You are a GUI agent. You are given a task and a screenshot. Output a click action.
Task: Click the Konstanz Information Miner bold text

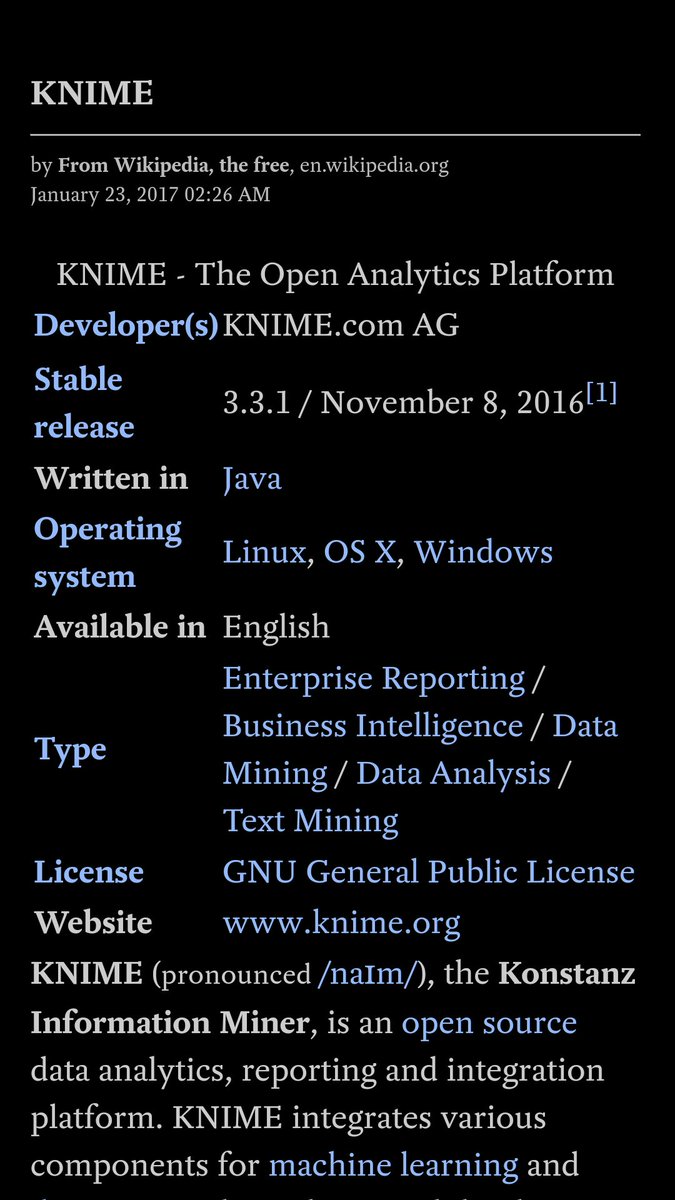[x=333, y=999]
